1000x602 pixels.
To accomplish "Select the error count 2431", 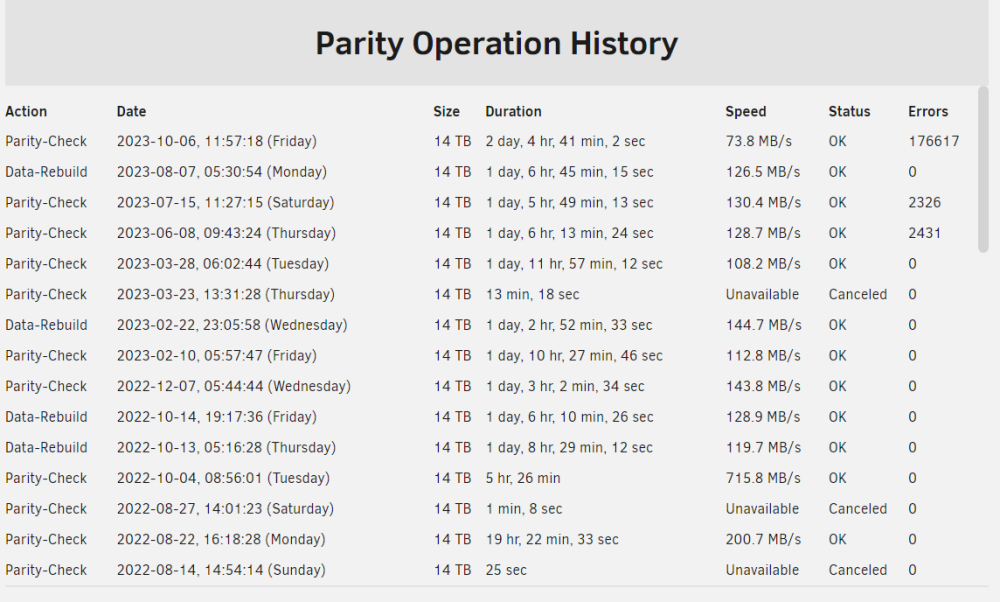I will click(x=925, y=233).
